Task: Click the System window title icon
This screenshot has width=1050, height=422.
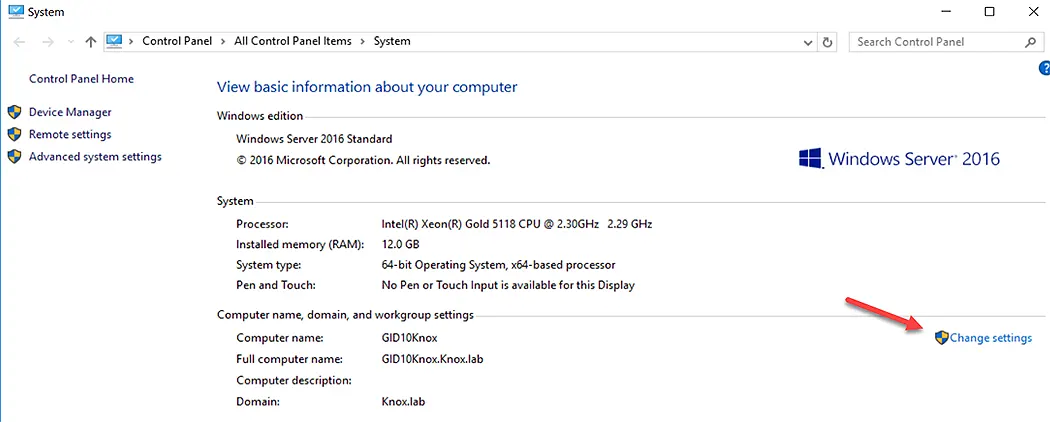Action: [x=16, y=11]
